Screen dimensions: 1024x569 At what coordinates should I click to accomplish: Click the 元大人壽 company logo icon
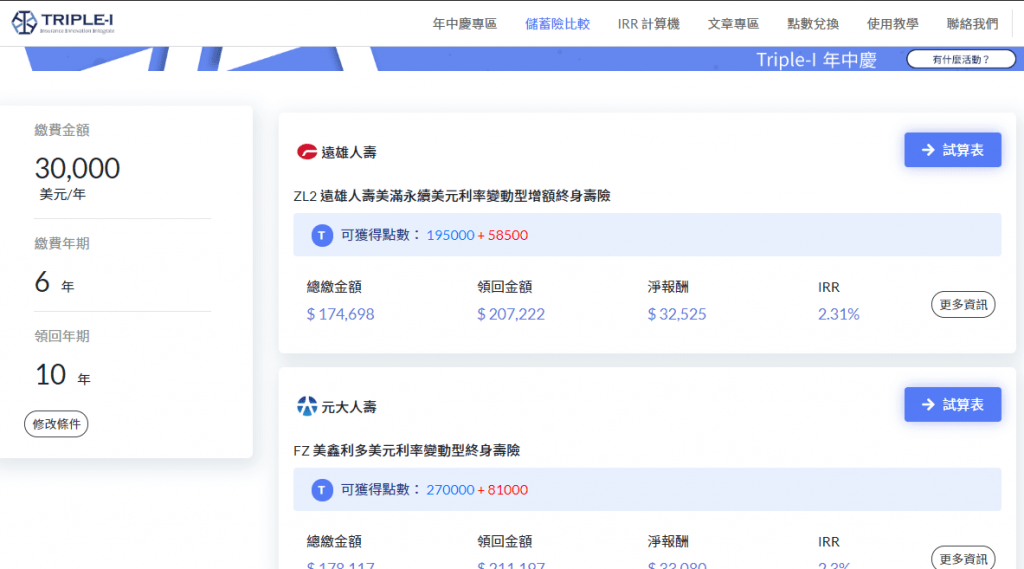(x=306, y=406)
